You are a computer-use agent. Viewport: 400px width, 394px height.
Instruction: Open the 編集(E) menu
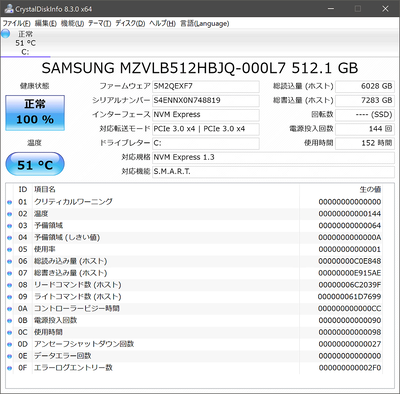46,24
